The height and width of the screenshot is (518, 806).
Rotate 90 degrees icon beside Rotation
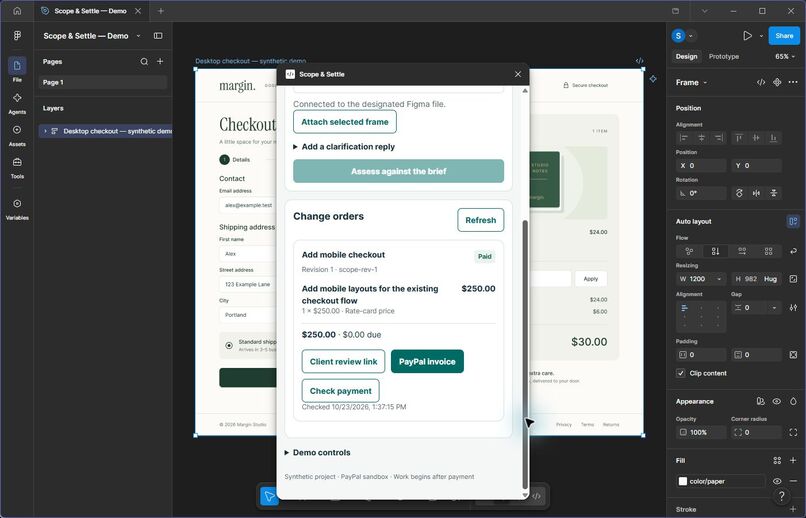[x=739, y=193]
